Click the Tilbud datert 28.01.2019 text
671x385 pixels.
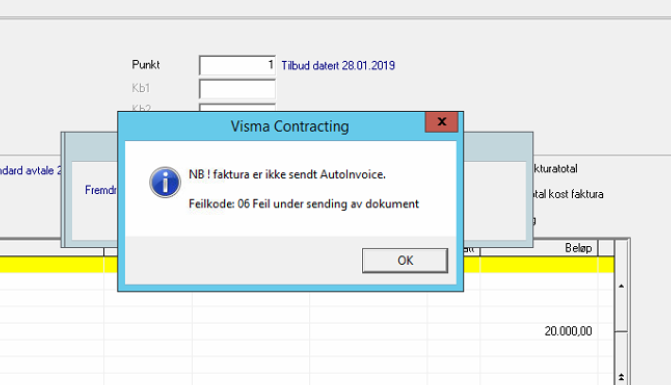[x=338, y=66]
